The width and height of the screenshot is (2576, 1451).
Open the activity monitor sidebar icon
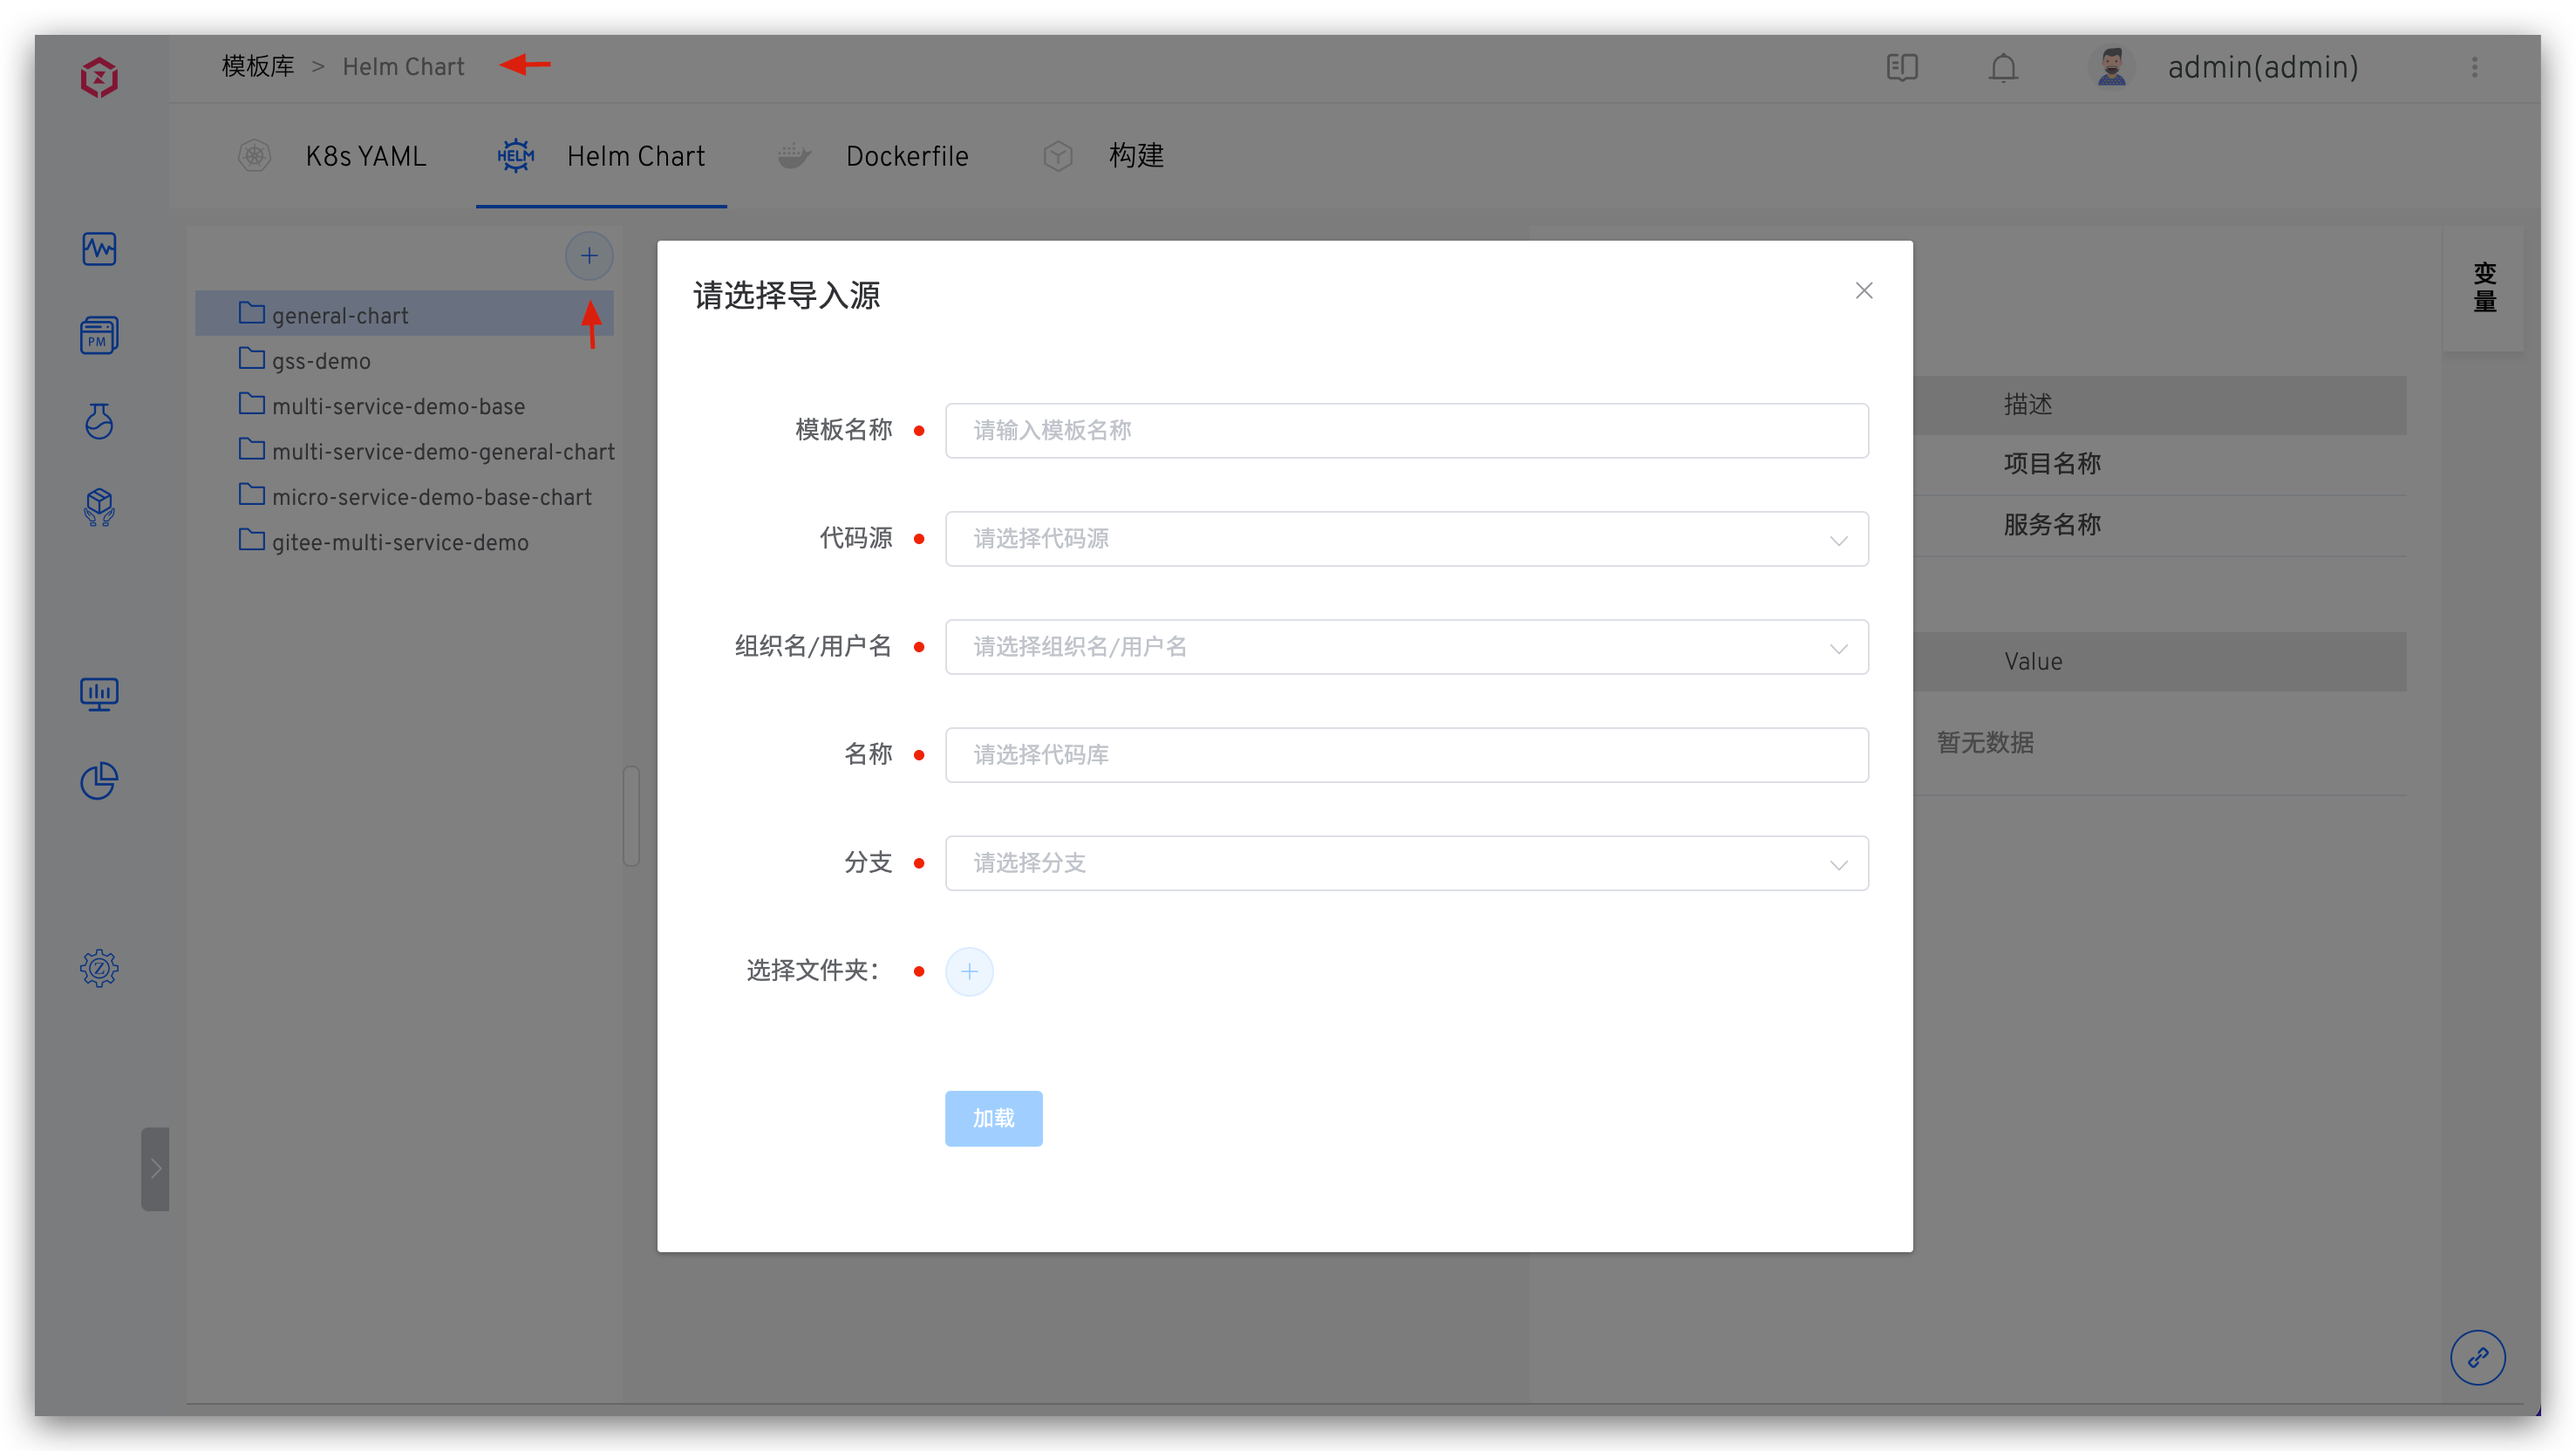tap(99, 248)
